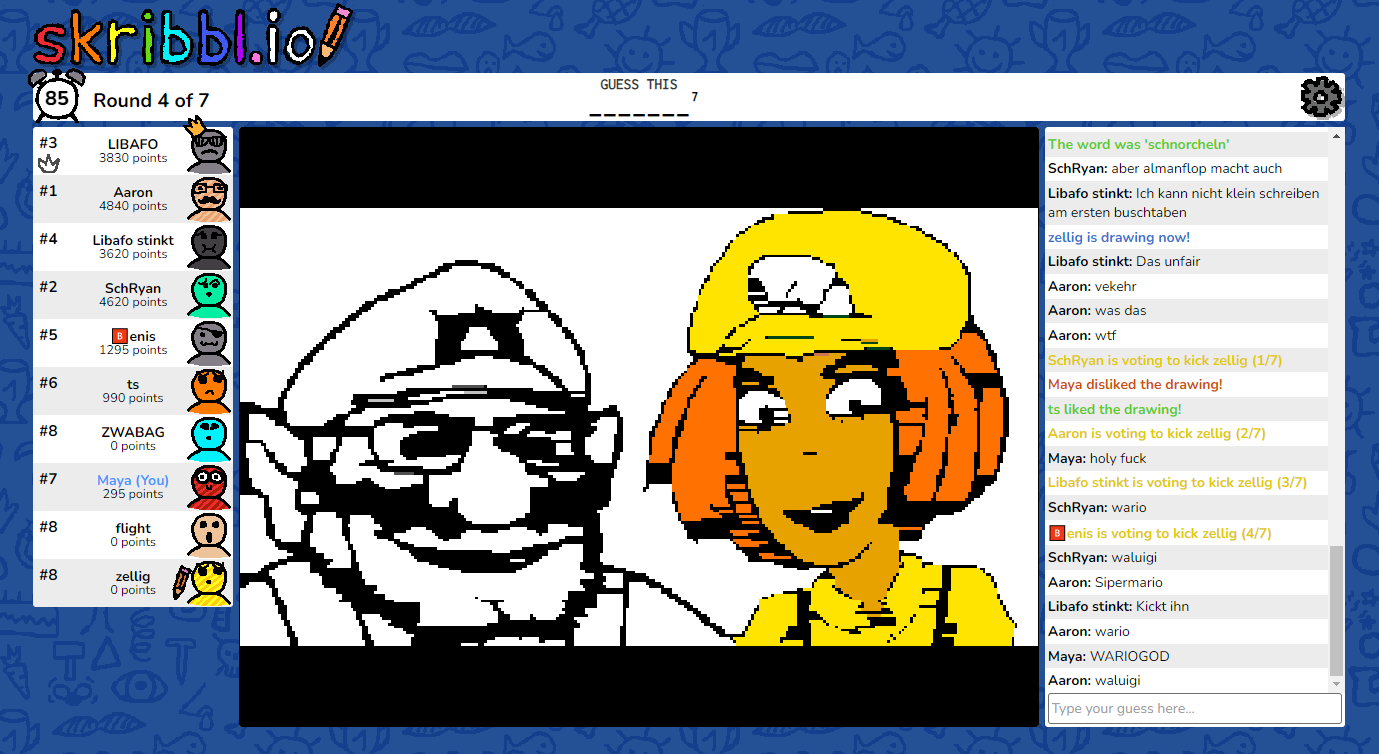Select the Libafo stinkt player row
This screenshot has height=754, width=1379.
click(132, 246)
